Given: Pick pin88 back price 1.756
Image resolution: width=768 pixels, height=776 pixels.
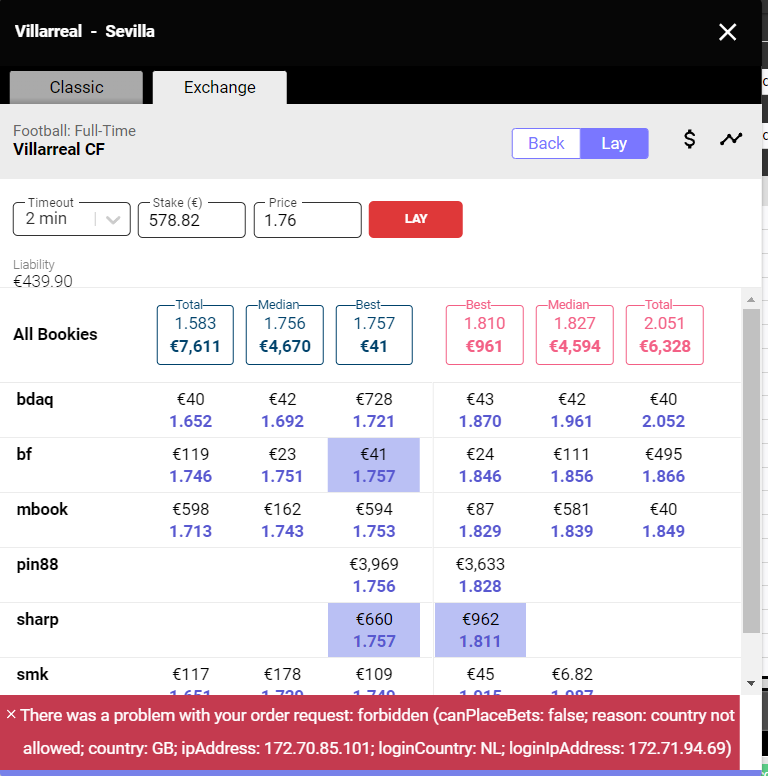Looking at the screenshot, I should [374, 586].
